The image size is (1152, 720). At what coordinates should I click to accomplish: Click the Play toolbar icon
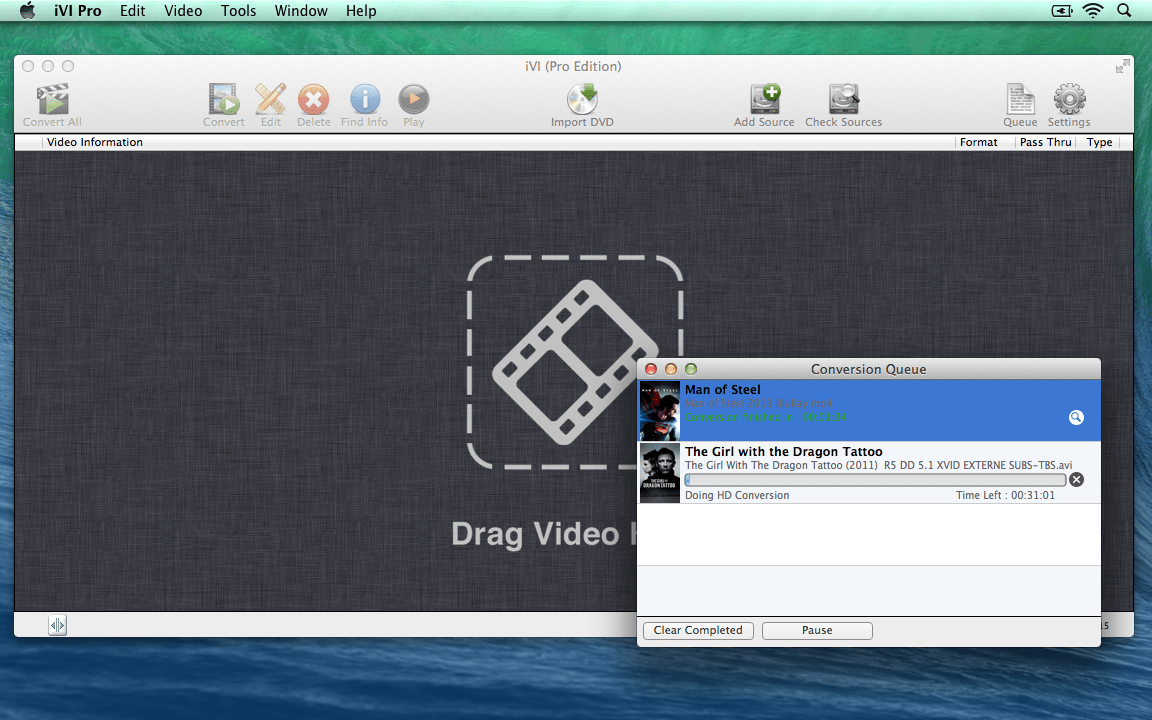coord(414,99)
